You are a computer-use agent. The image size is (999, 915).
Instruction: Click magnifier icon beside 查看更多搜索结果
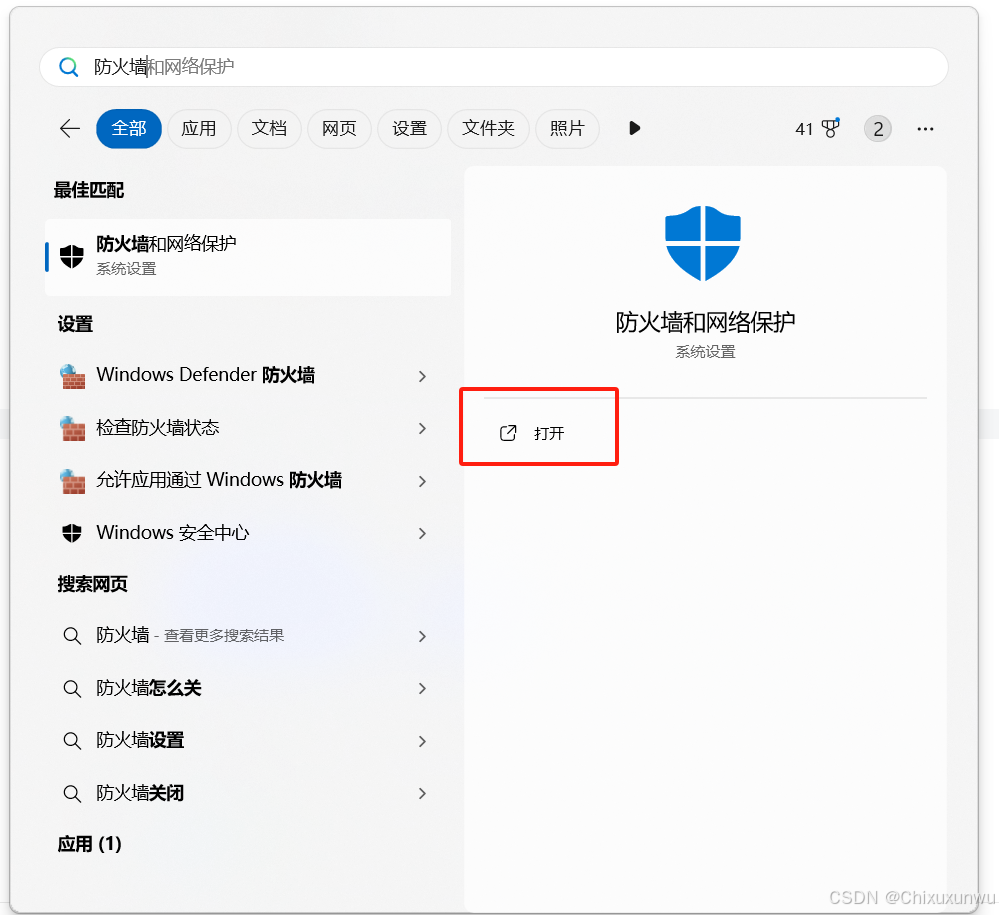click(72, 636)
